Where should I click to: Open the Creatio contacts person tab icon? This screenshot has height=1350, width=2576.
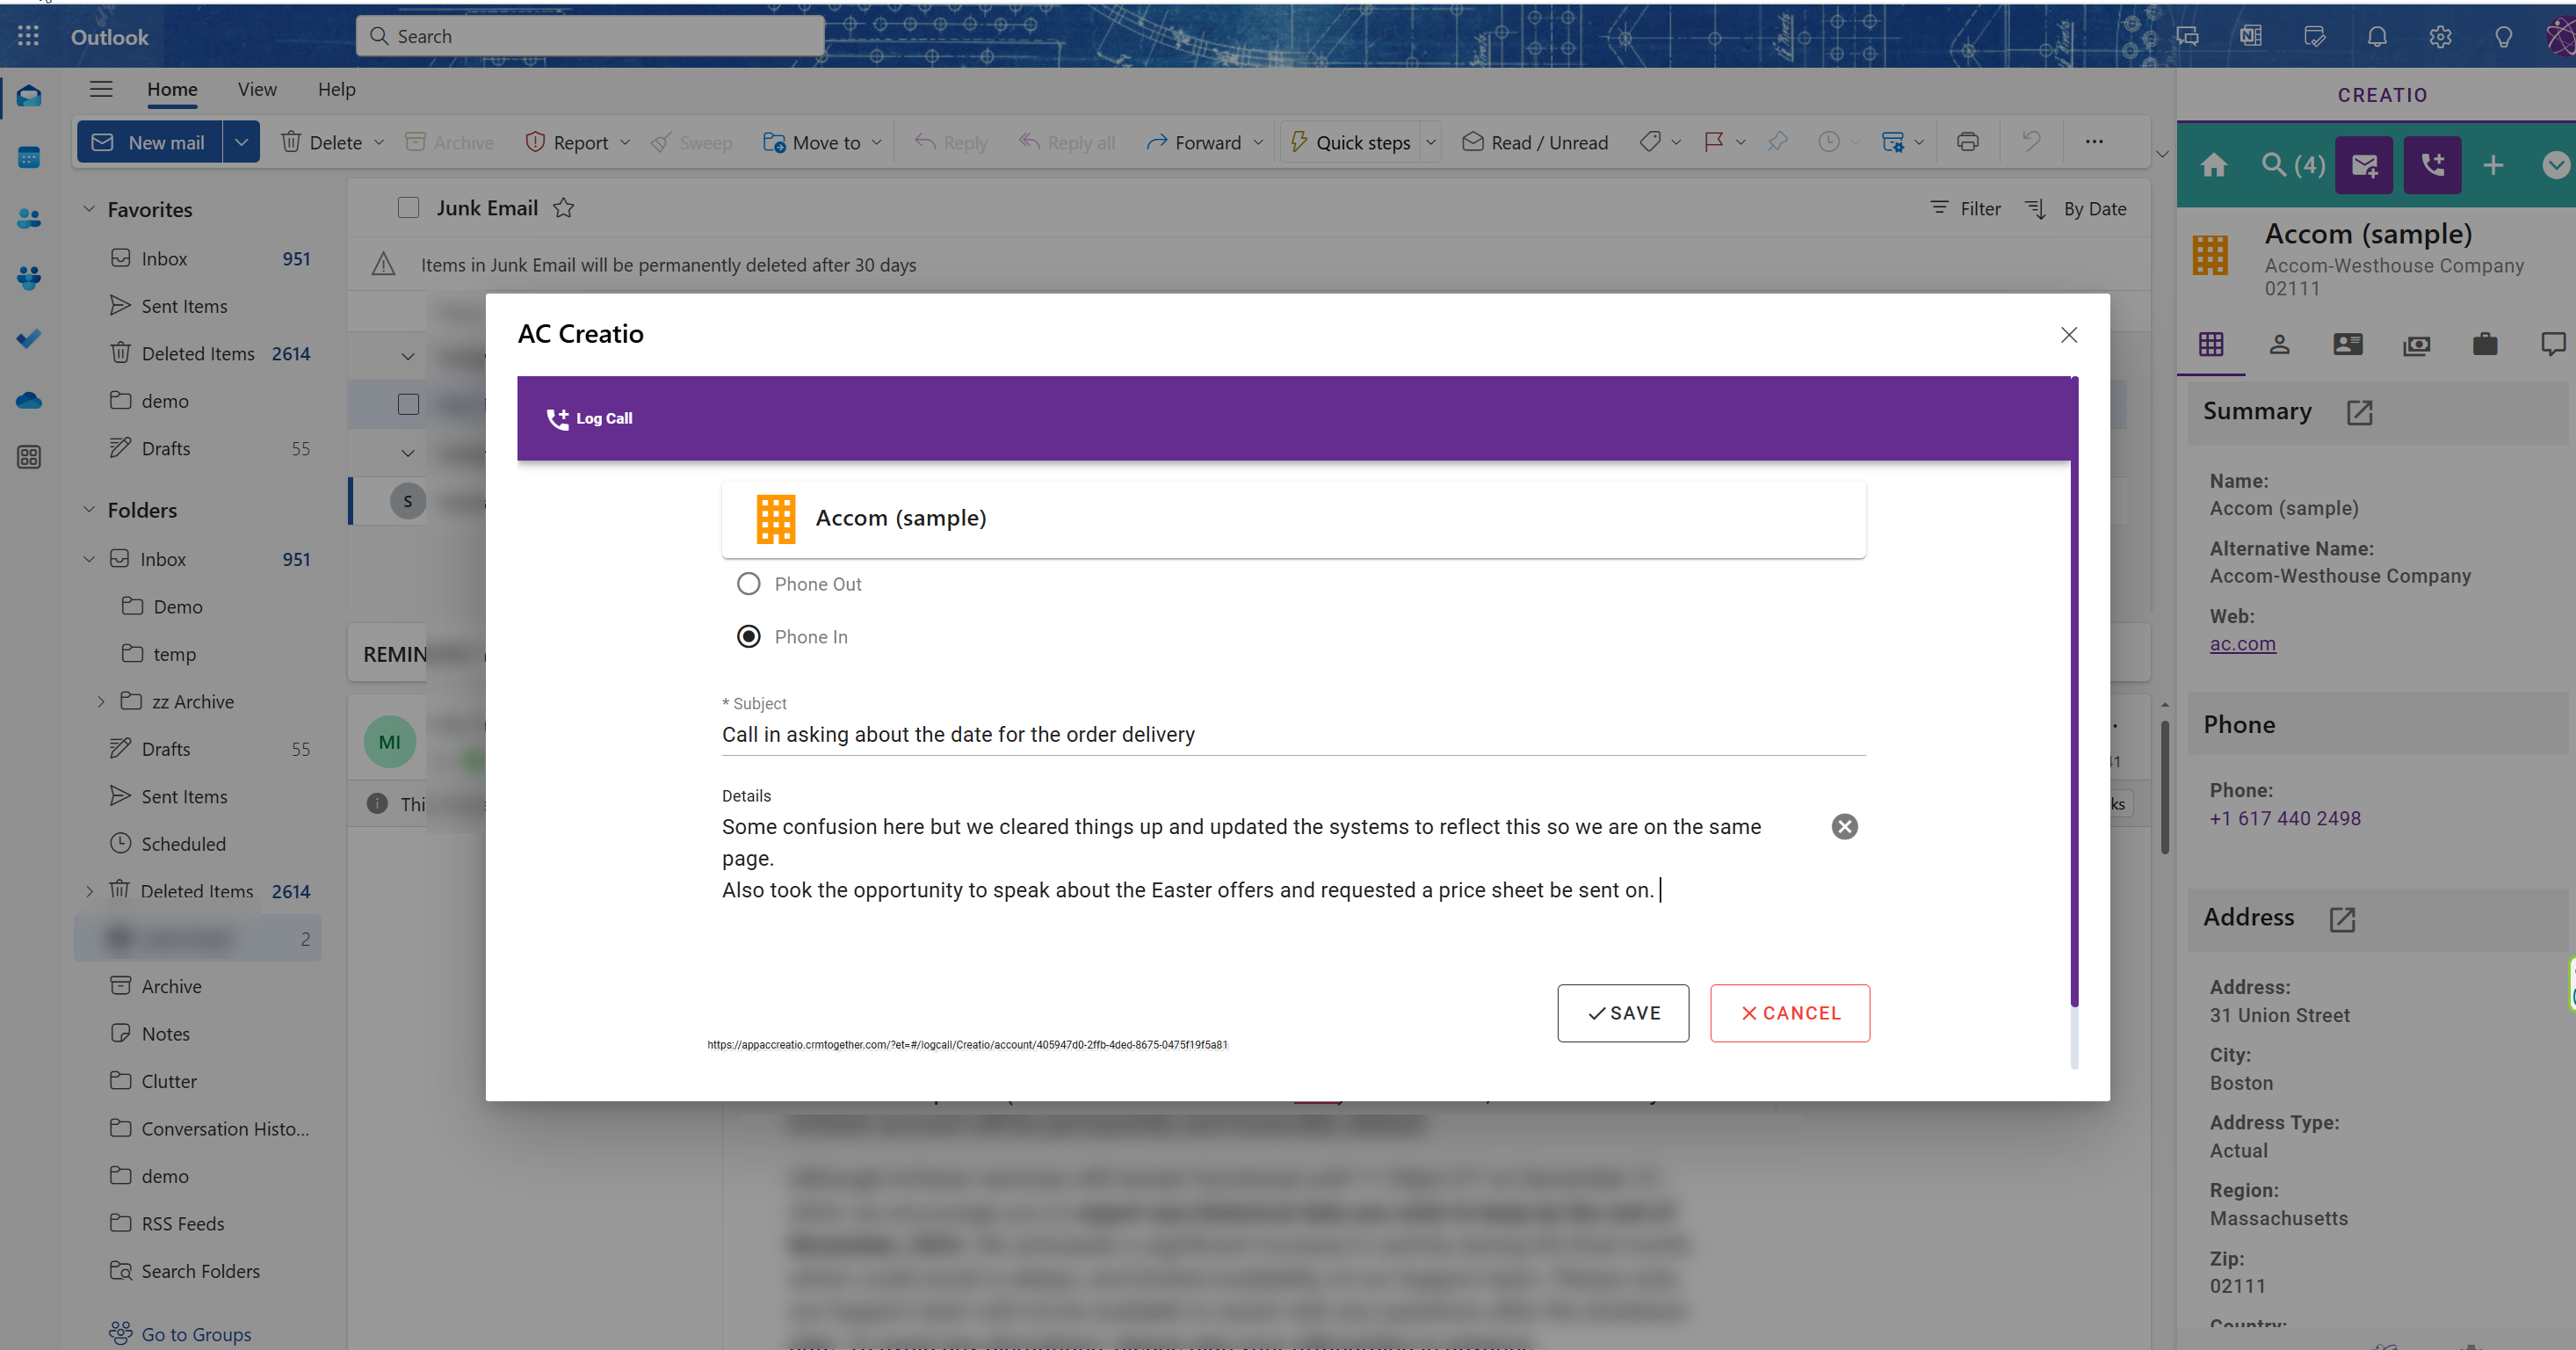[x=2279, y=345]
